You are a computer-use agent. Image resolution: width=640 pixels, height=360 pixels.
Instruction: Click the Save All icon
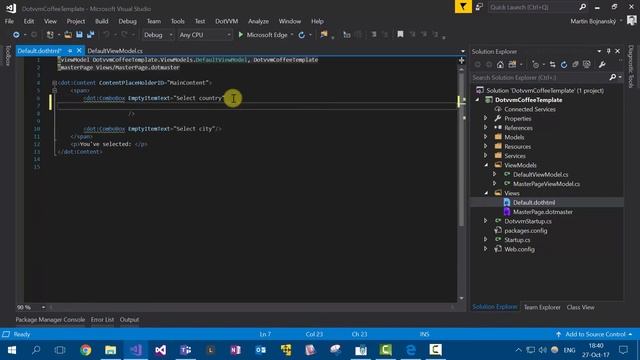(90, 35)
